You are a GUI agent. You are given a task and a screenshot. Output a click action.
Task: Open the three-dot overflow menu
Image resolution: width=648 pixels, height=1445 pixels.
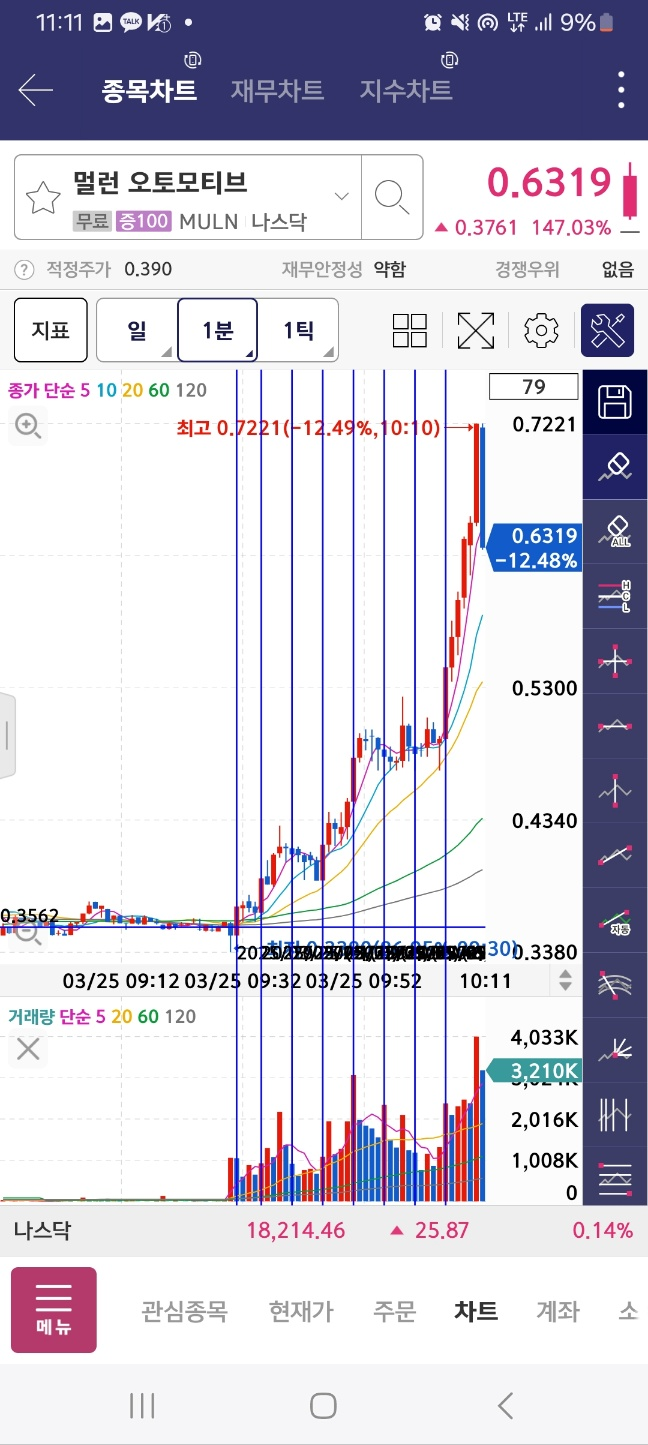621,90
